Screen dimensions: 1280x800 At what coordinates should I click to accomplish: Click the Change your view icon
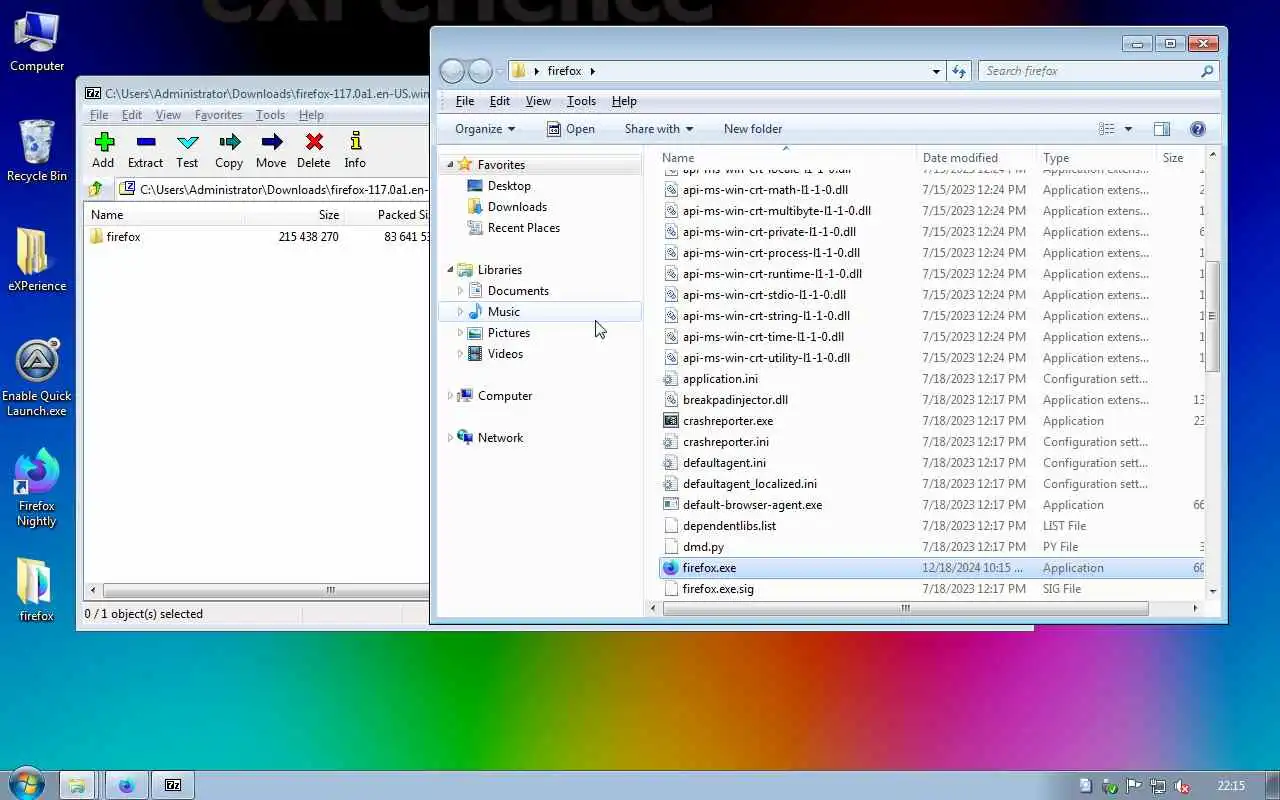click(x=1106, y=129)
